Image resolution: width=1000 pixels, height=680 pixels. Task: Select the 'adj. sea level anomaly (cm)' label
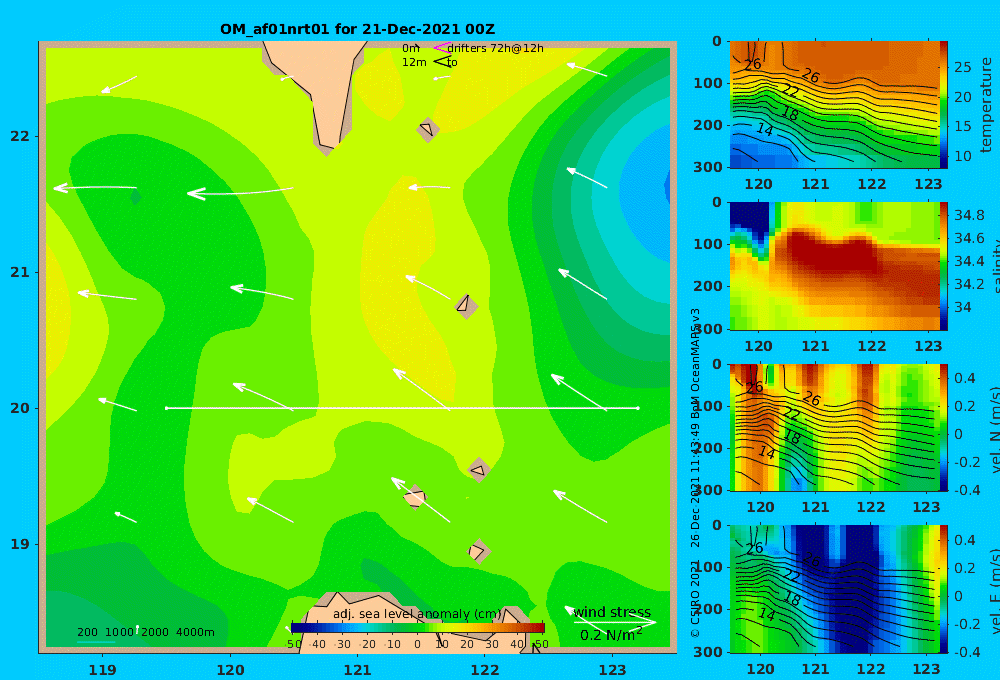click(417, 614)
